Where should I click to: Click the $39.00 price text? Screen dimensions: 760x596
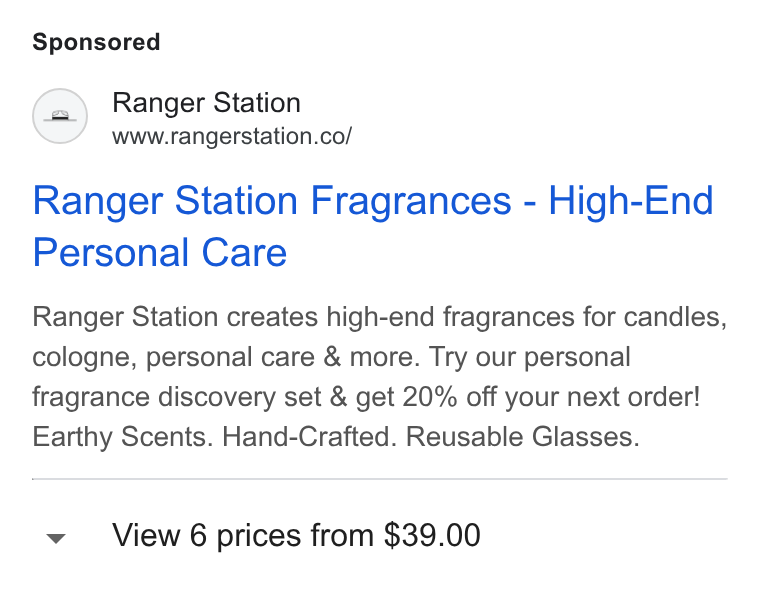[x=432, y=535]
